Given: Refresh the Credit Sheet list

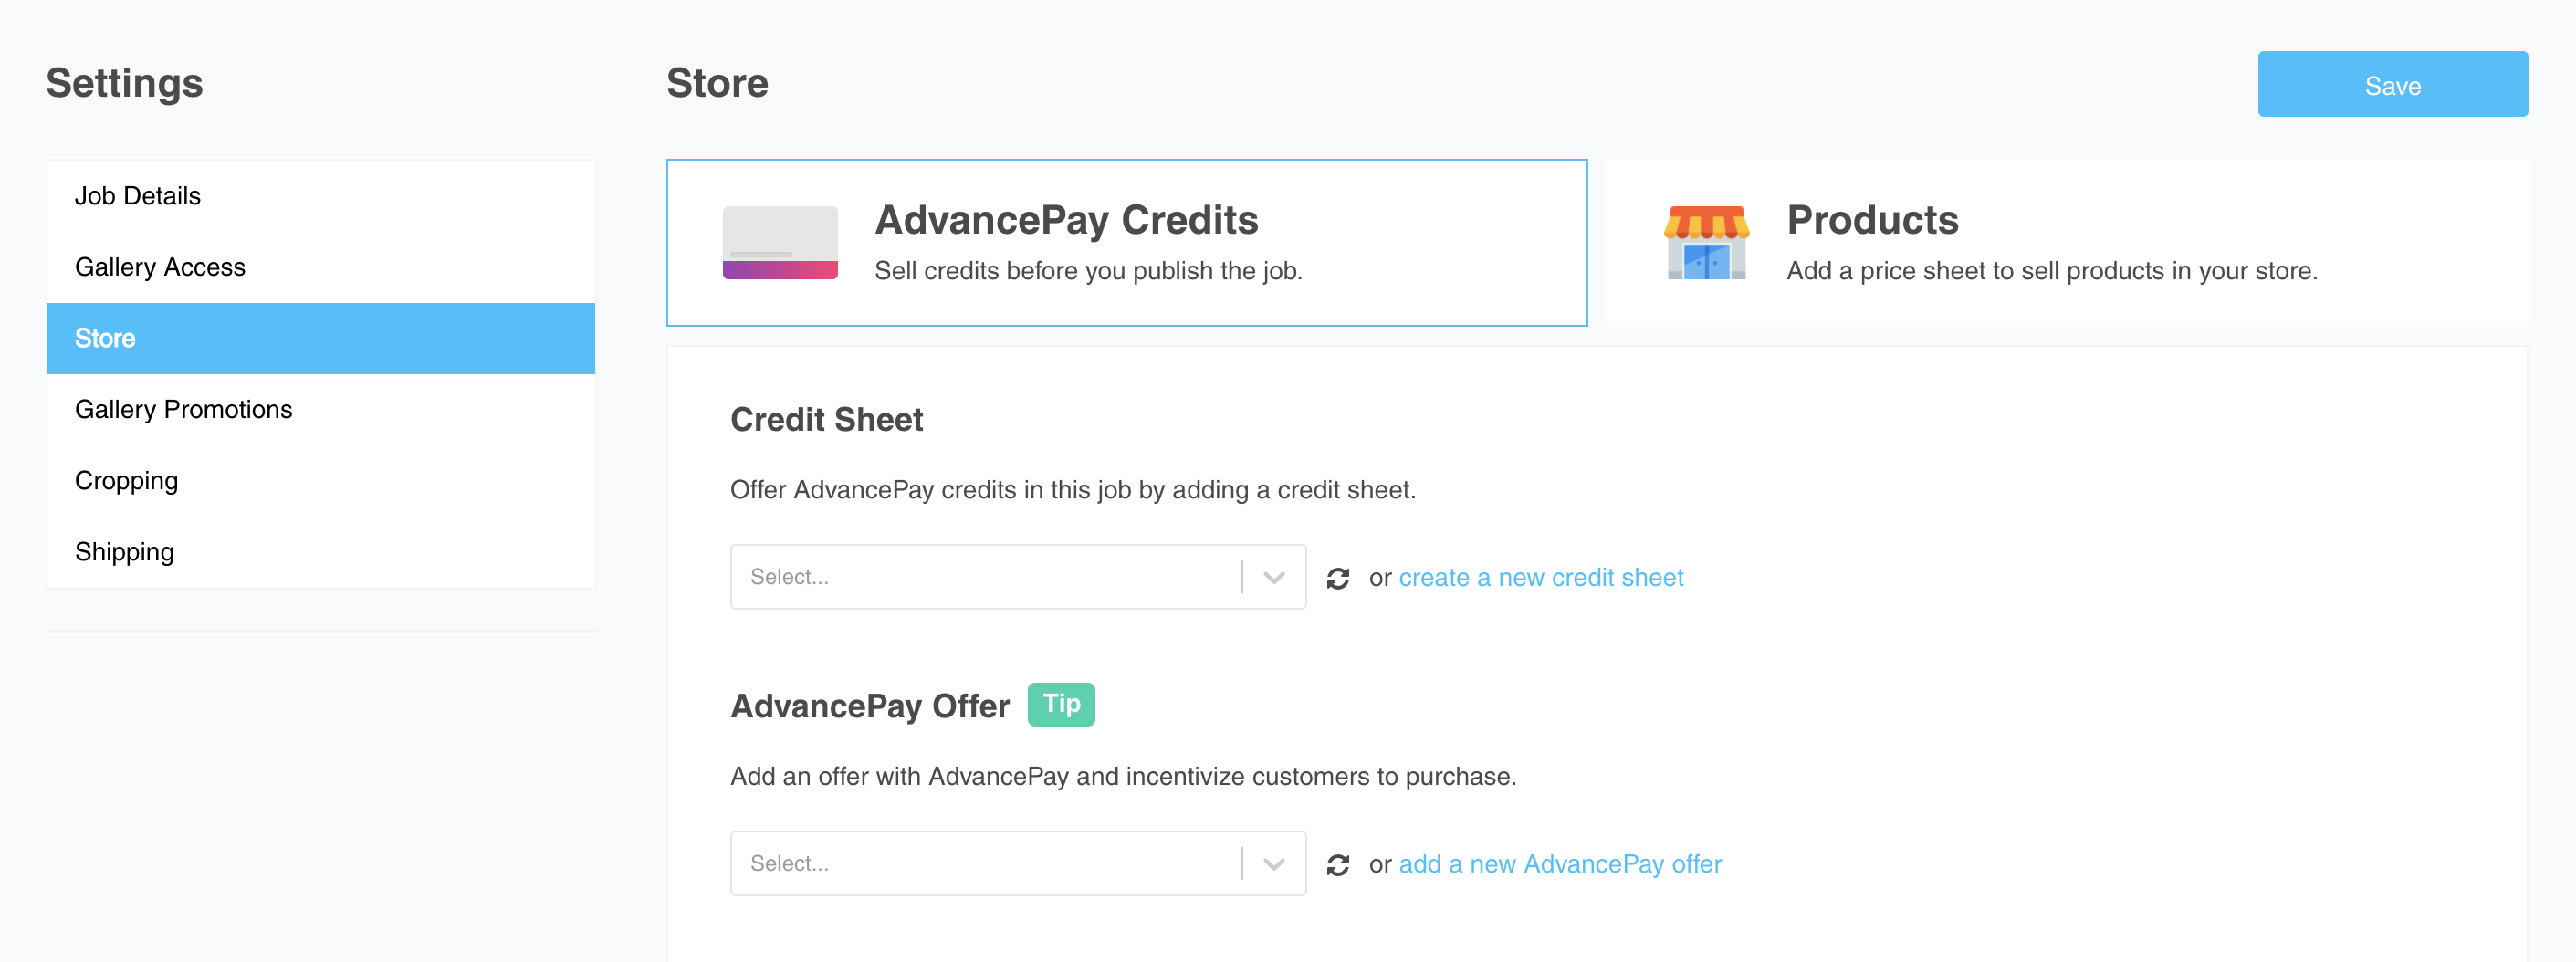Looking at the screenshot, I should [1338, 577].
